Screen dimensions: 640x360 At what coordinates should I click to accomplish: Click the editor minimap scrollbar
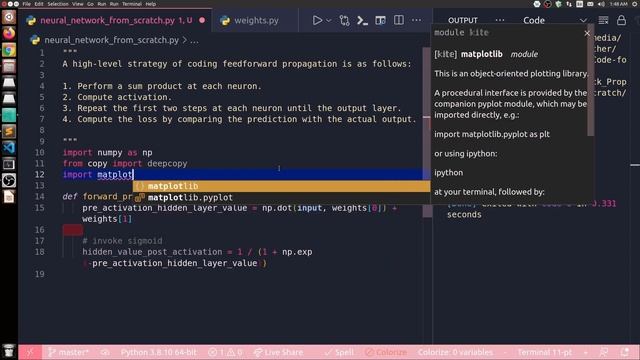pos(427,132)
